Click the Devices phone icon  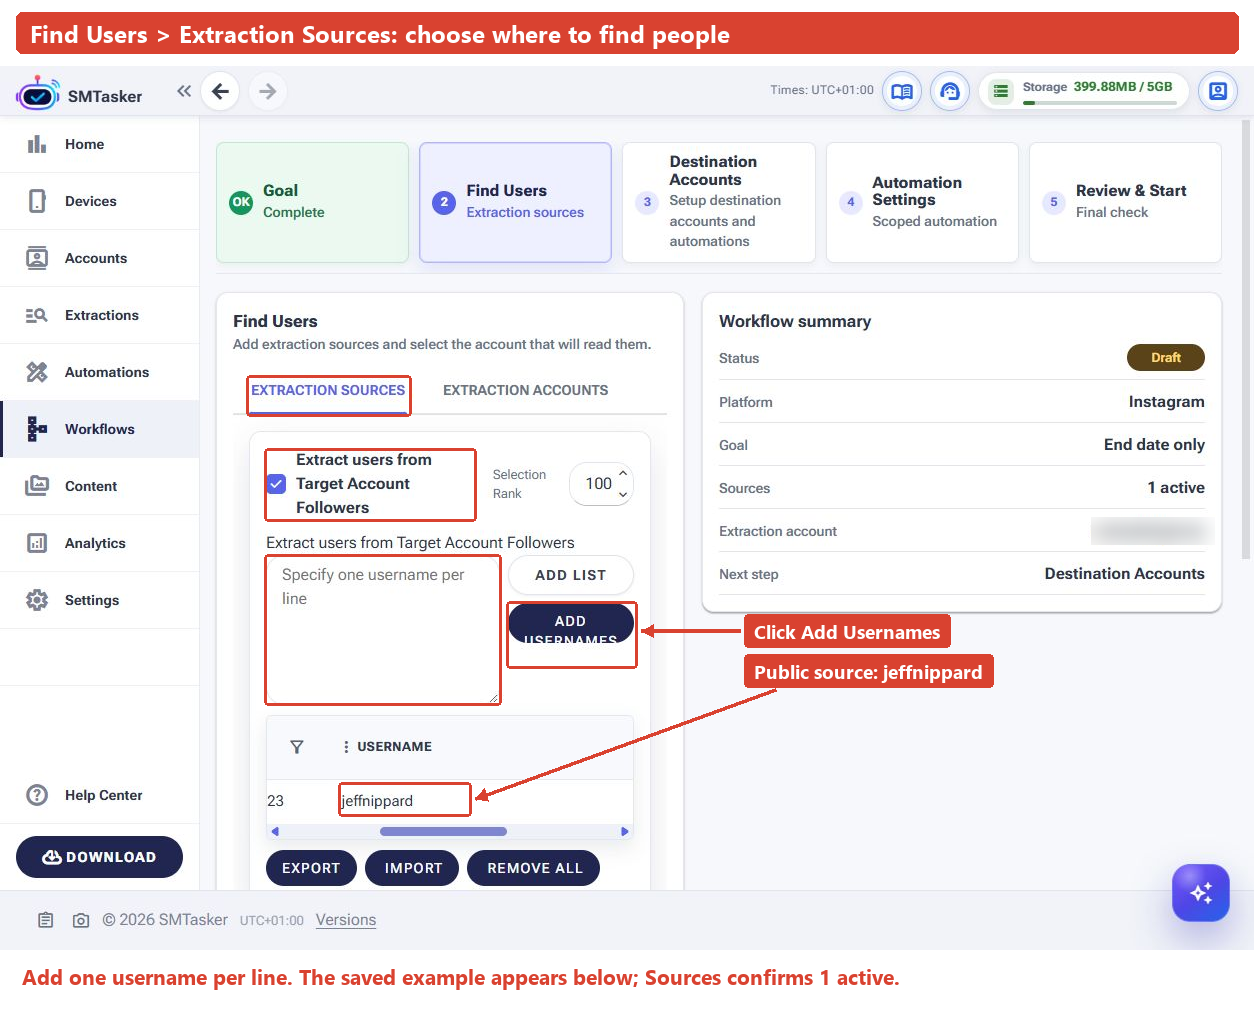pos(37,201)
